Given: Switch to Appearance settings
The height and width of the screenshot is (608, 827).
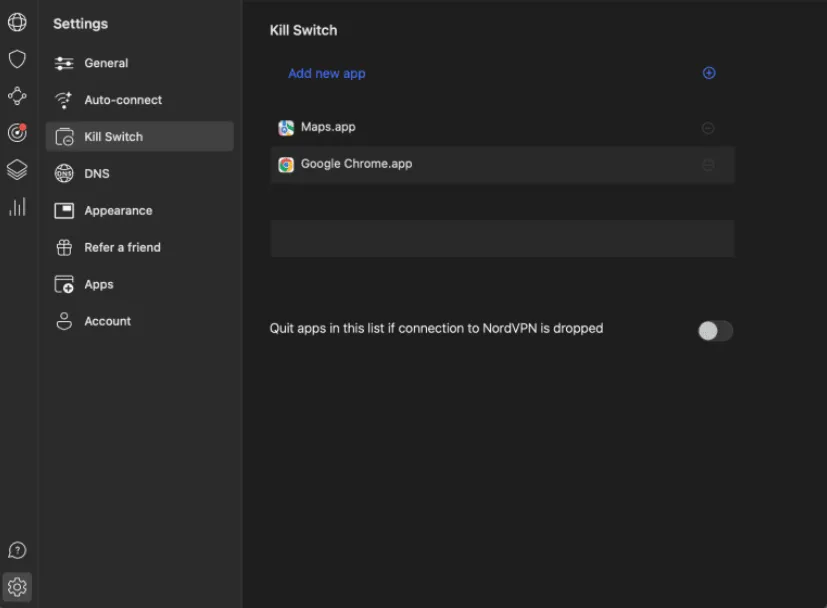Looking at the screenshot, I should point(118,211).
